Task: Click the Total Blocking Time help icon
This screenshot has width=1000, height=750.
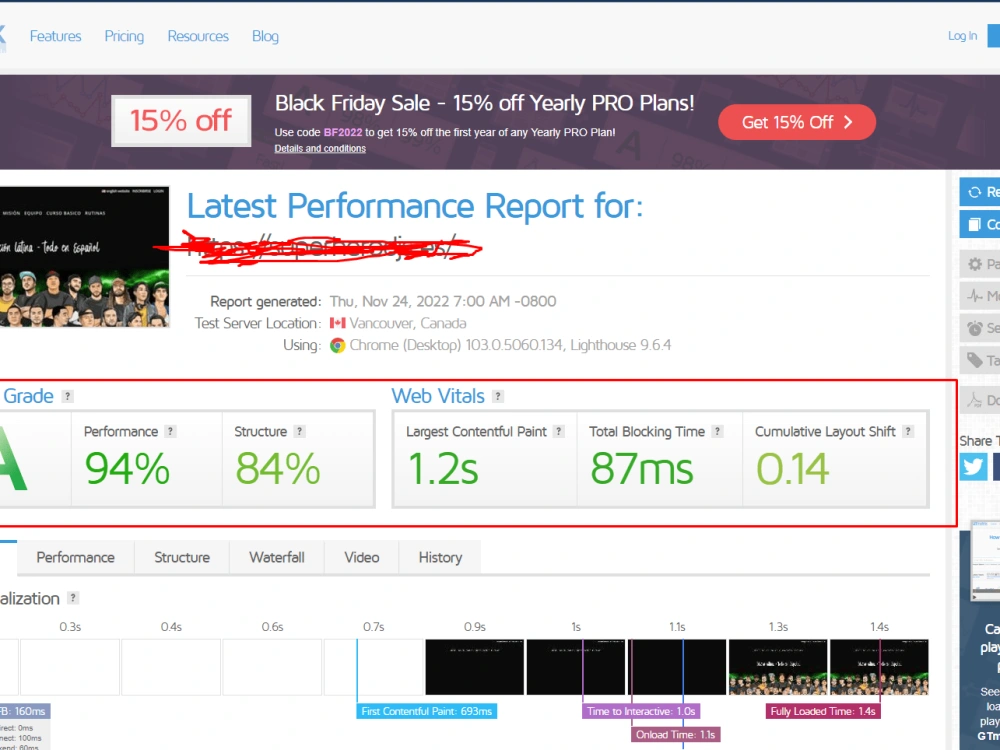Action: click(717, 431)
